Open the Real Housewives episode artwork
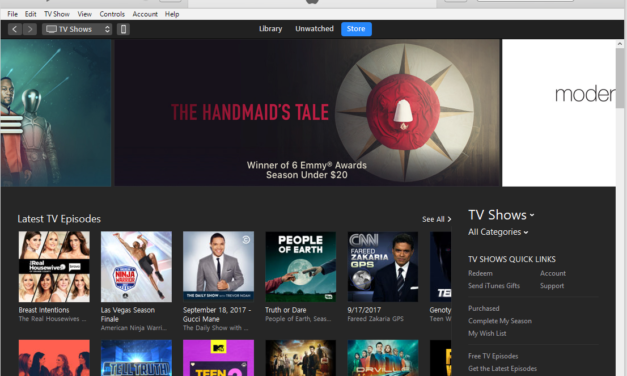This screenshot has height=376, width=627. (x=54, y=267)
